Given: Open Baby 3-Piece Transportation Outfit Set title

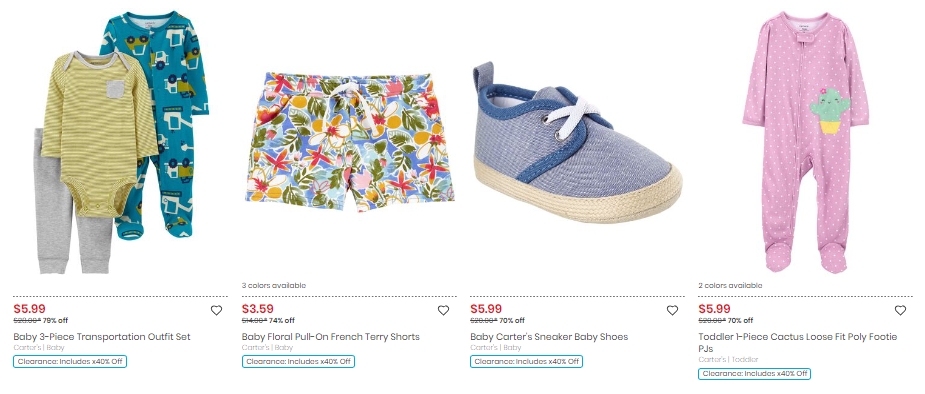Looking at the screenshot, I should tap(102, 337).
